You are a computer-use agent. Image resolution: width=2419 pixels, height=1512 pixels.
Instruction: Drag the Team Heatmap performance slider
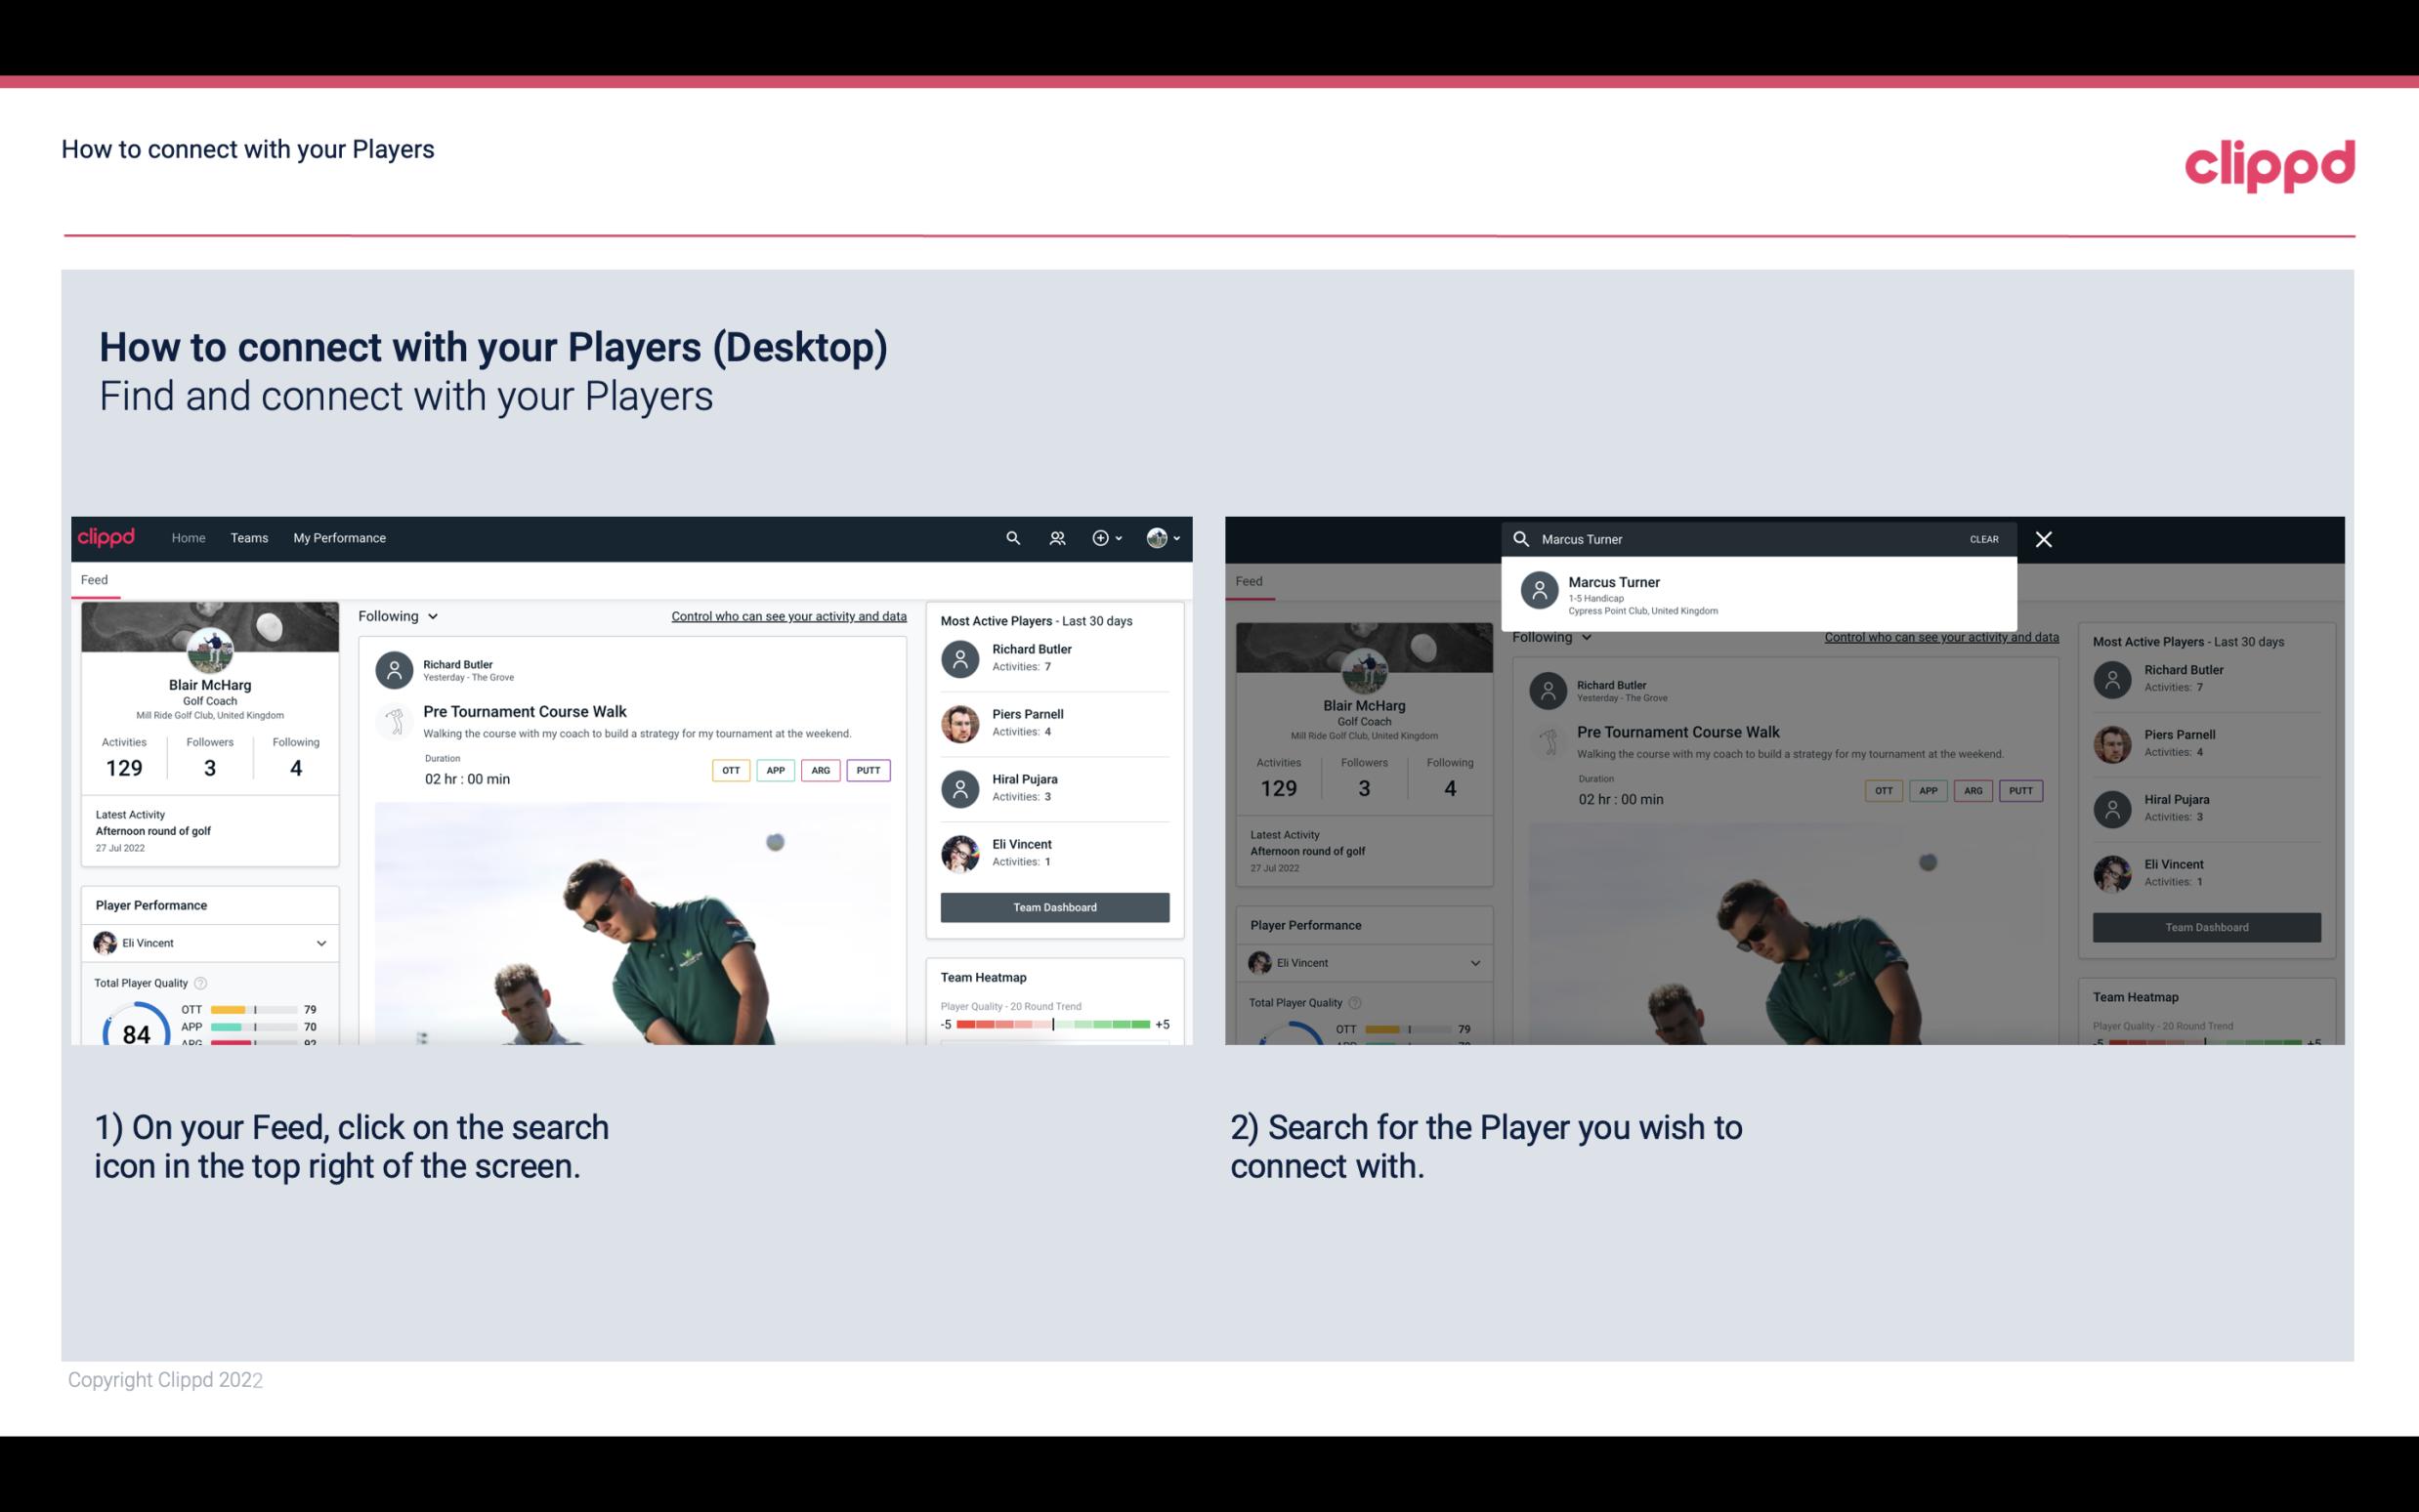point(1053,1026)
